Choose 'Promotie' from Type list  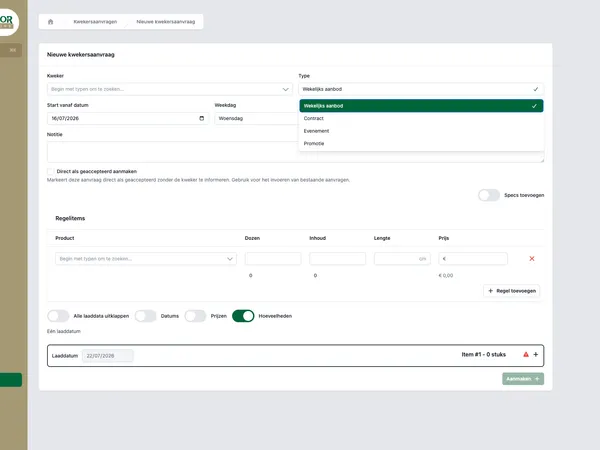pyautogui.click(x=421, y=143)
